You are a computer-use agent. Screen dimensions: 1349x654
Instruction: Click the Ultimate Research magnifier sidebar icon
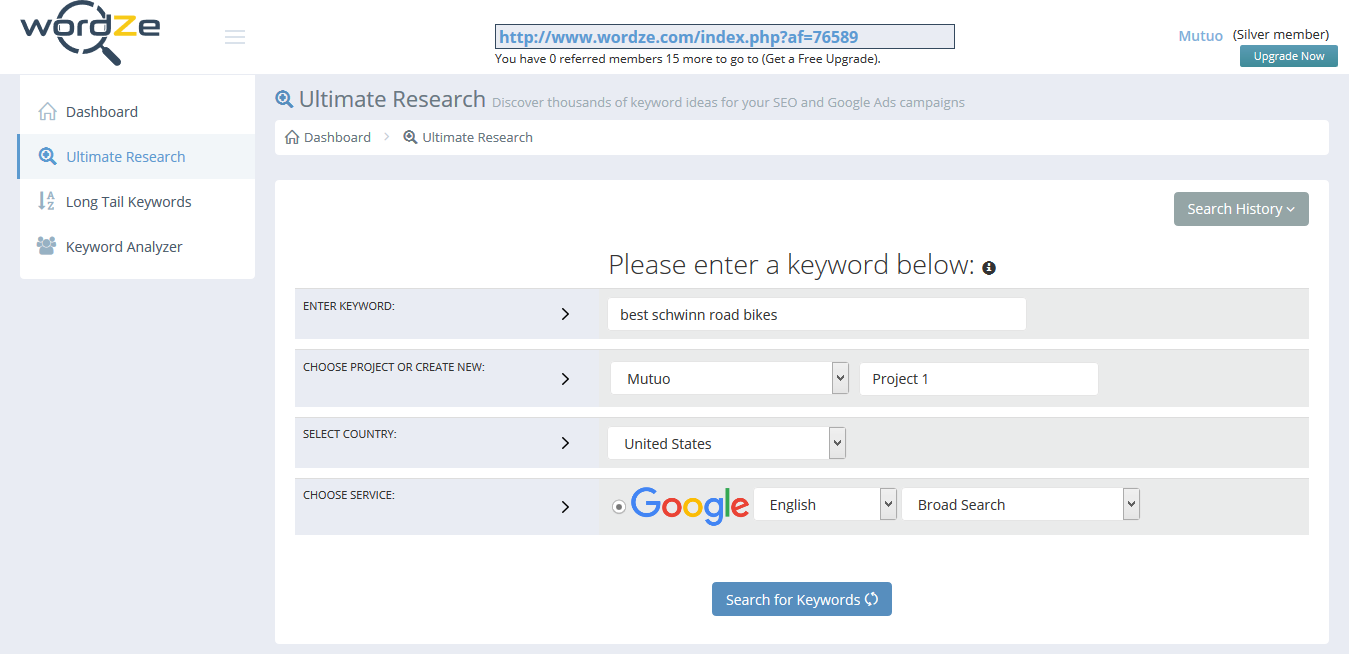pos(47,157)
